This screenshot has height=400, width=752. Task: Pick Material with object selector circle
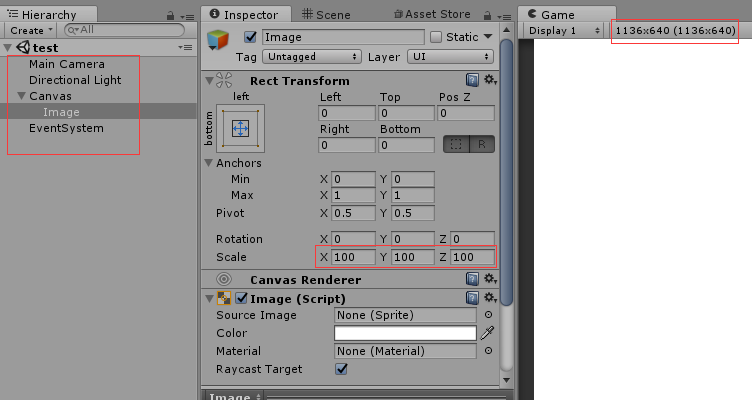(x=488, y=351)
